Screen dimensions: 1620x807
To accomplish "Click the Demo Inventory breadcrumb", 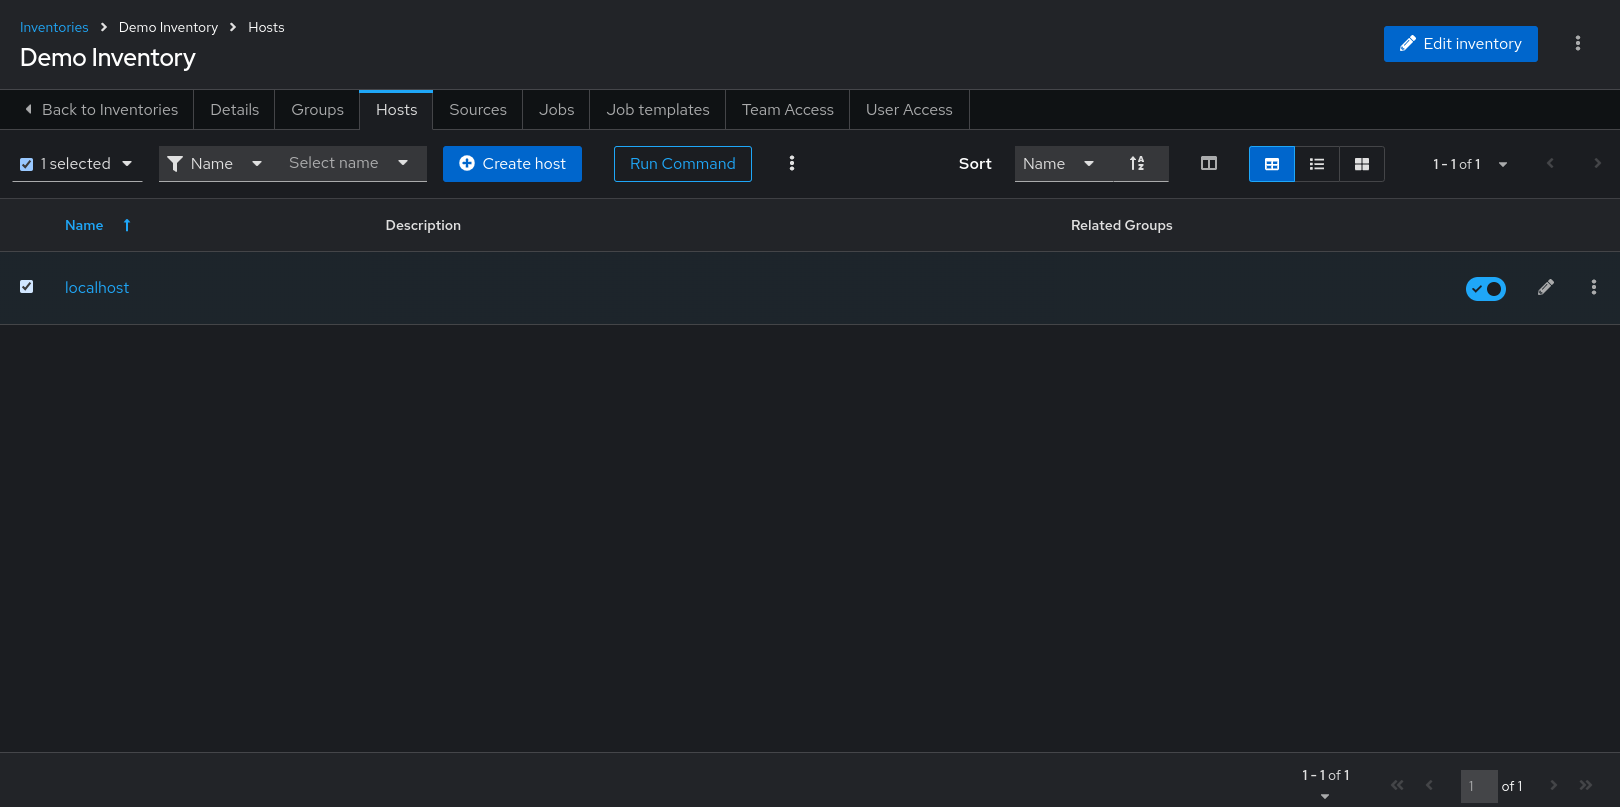I will [x=168, y=27].
